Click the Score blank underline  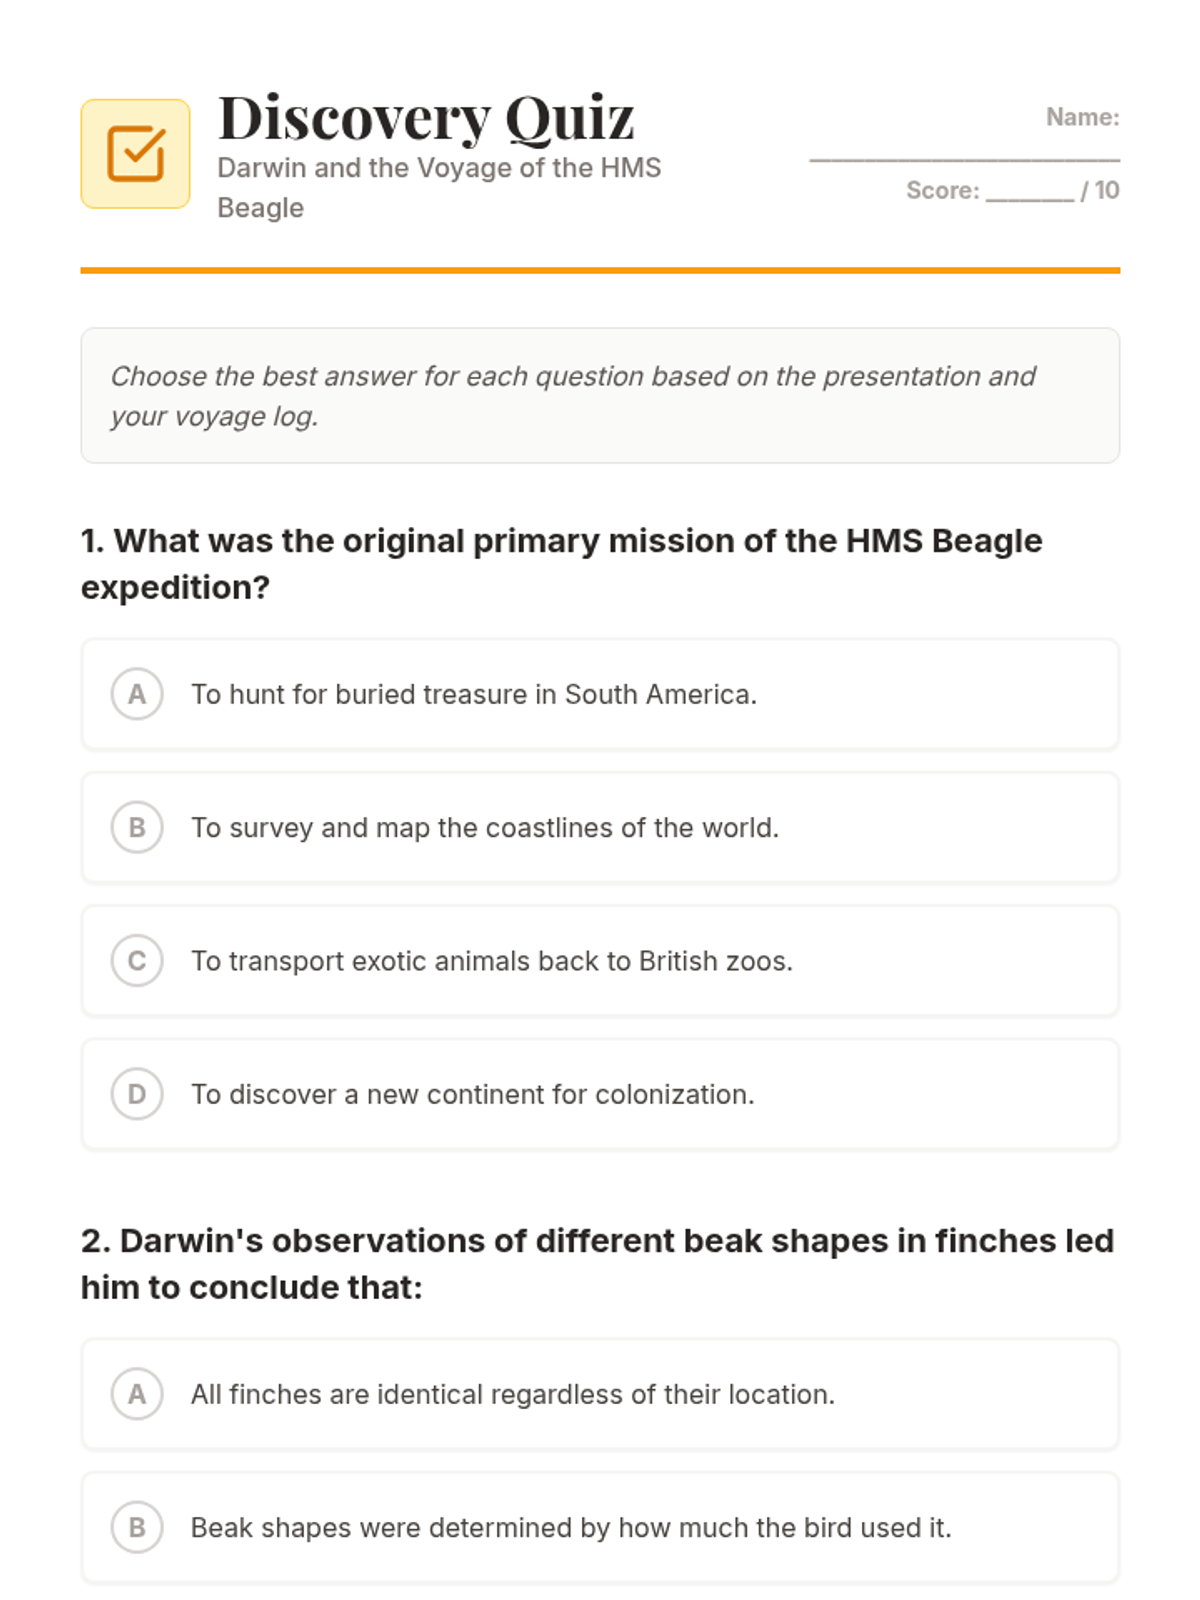[1030, 195]
